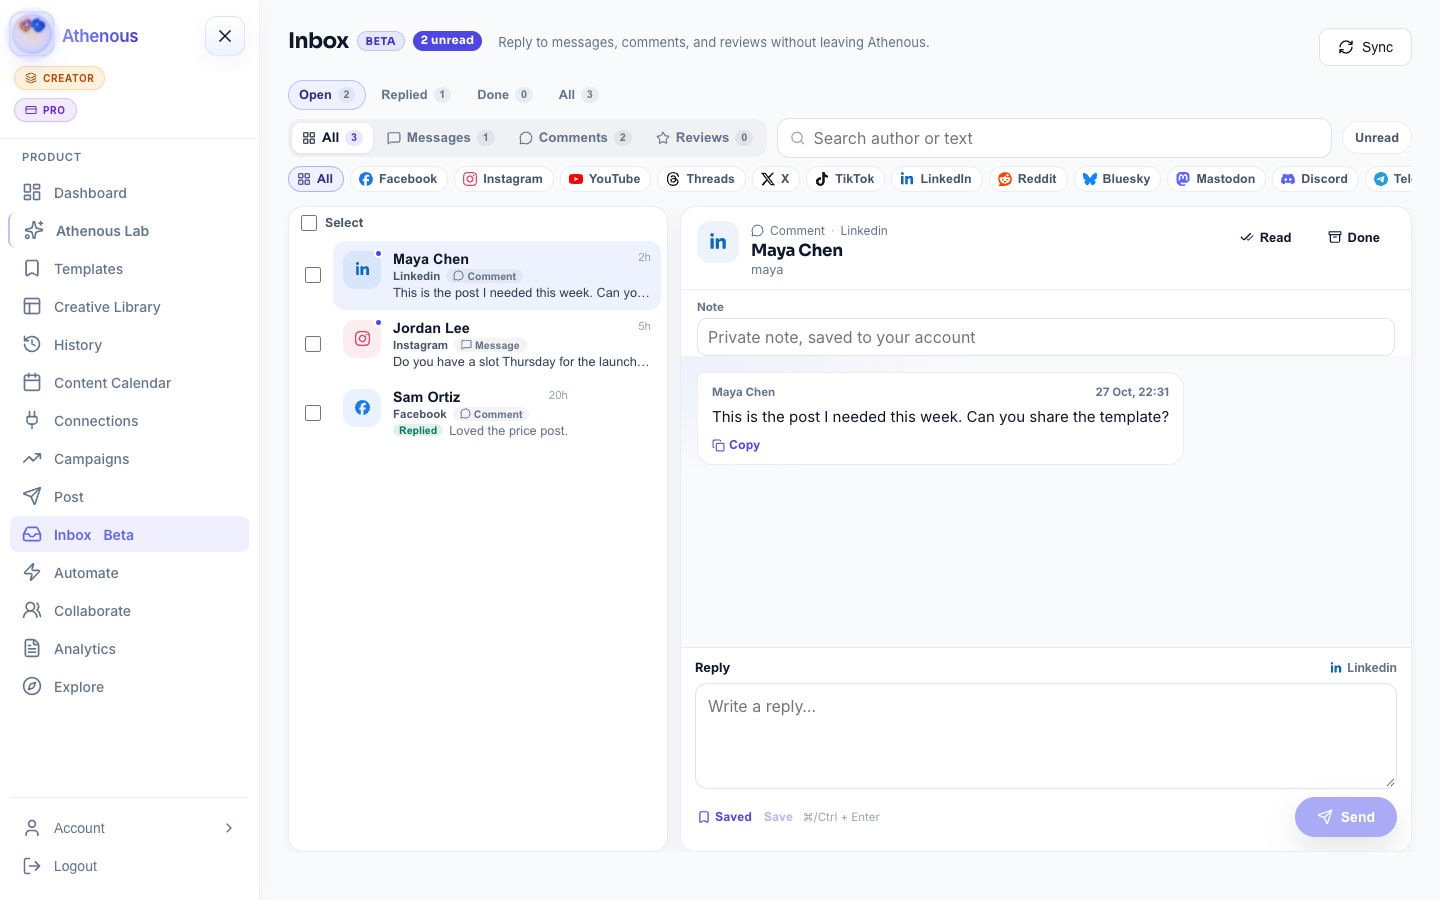Viewport: 1440px width, 900px height.
Task: Show the Reviews type tab
Action: coord(704,138)
